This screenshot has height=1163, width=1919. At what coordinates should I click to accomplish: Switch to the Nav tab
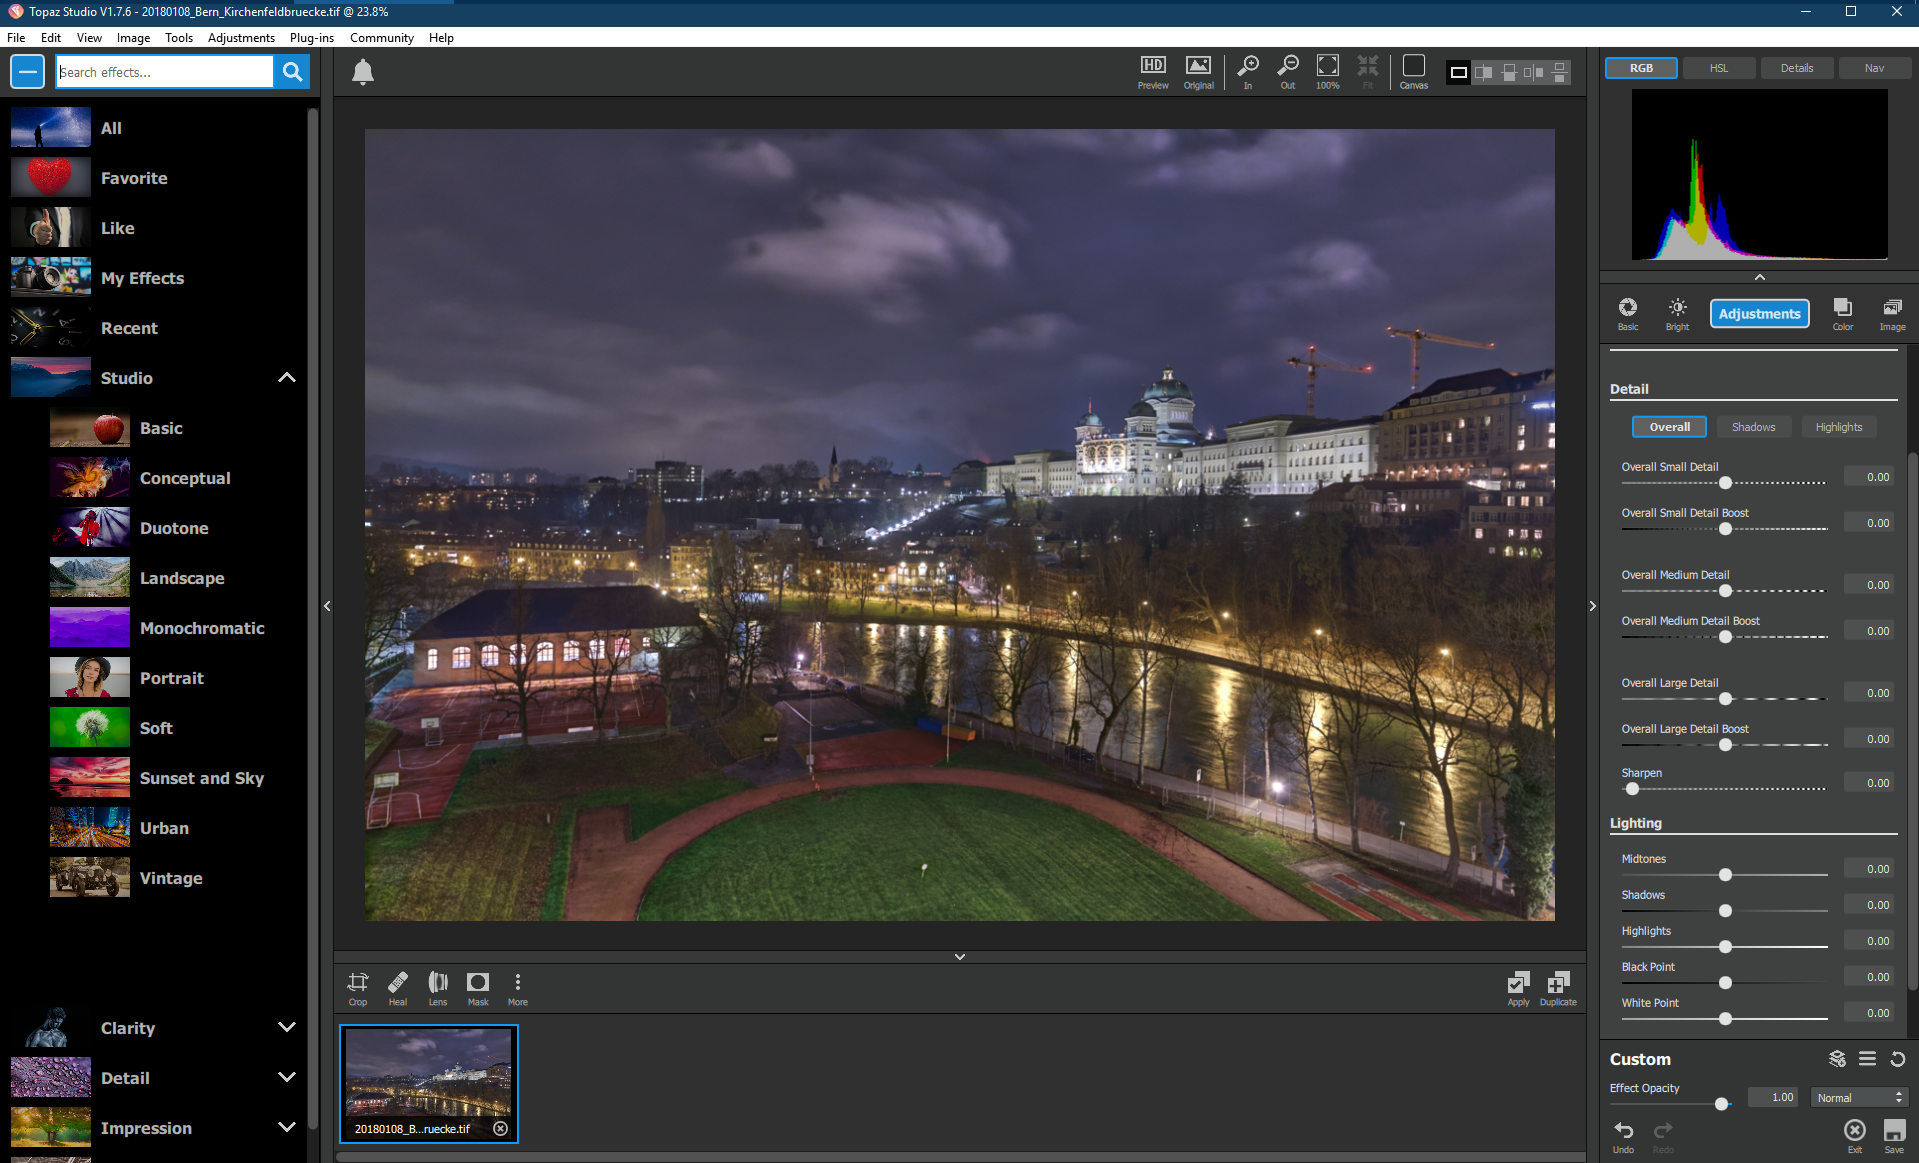1874,68
